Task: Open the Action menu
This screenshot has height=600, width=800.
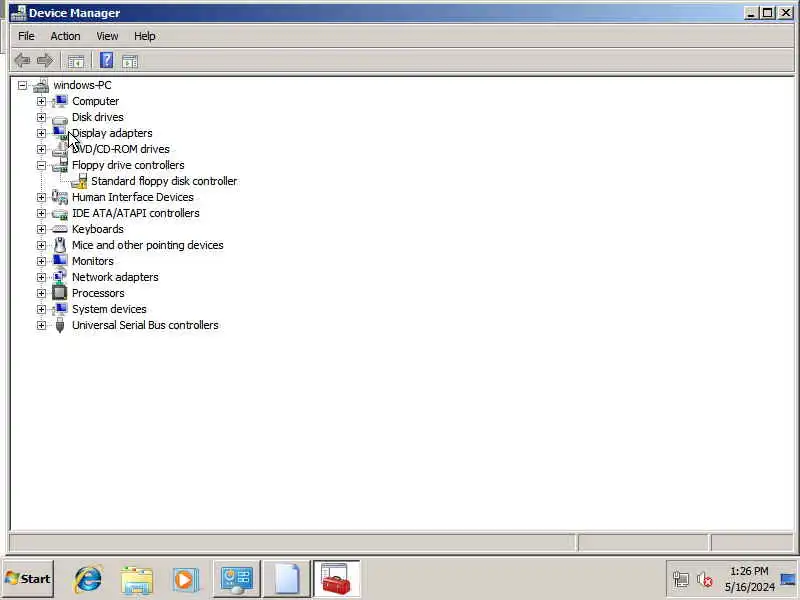Action: 65,36
